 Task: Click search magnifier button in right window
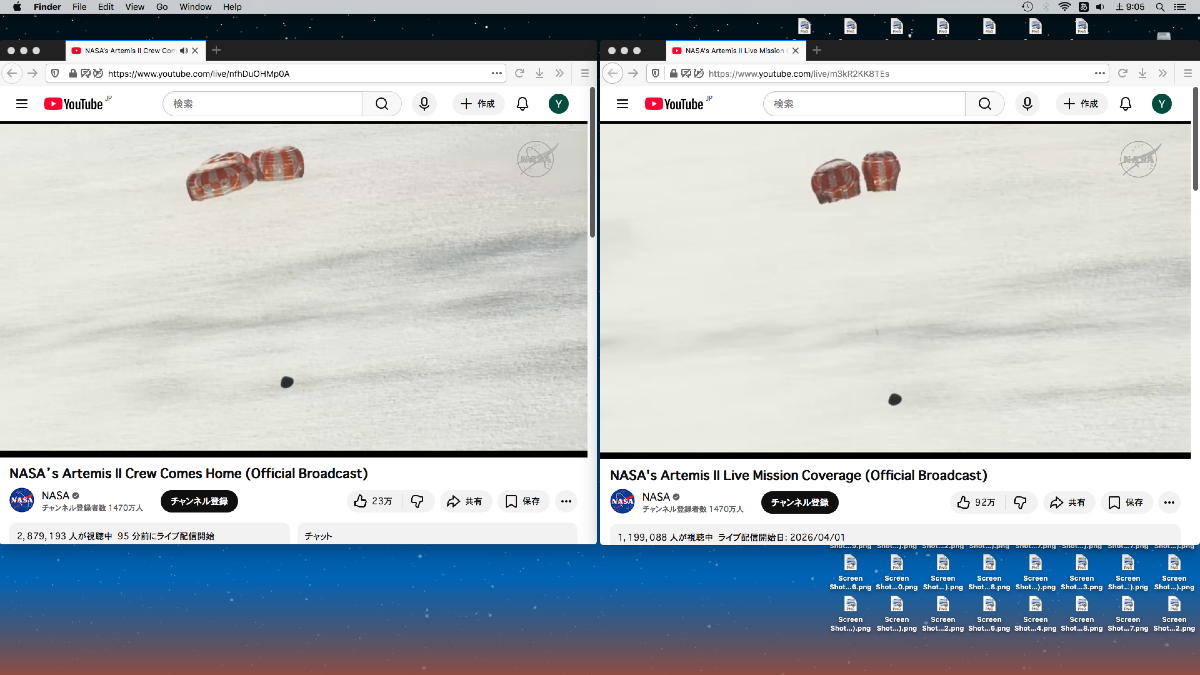[x=985, y=104]
